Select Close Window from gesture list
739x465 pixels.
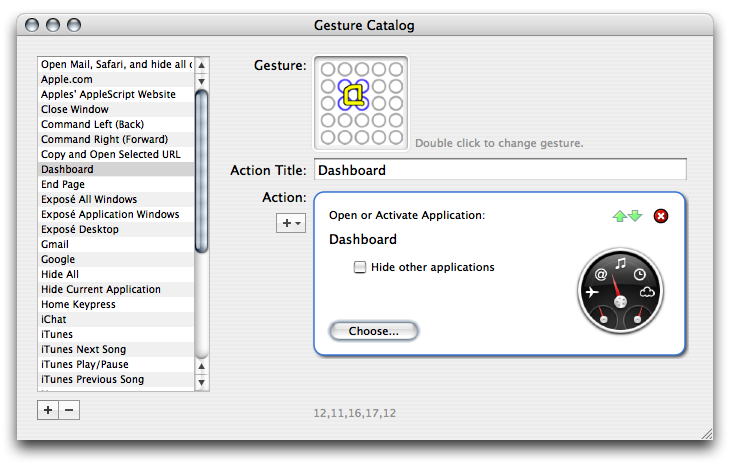75,109
